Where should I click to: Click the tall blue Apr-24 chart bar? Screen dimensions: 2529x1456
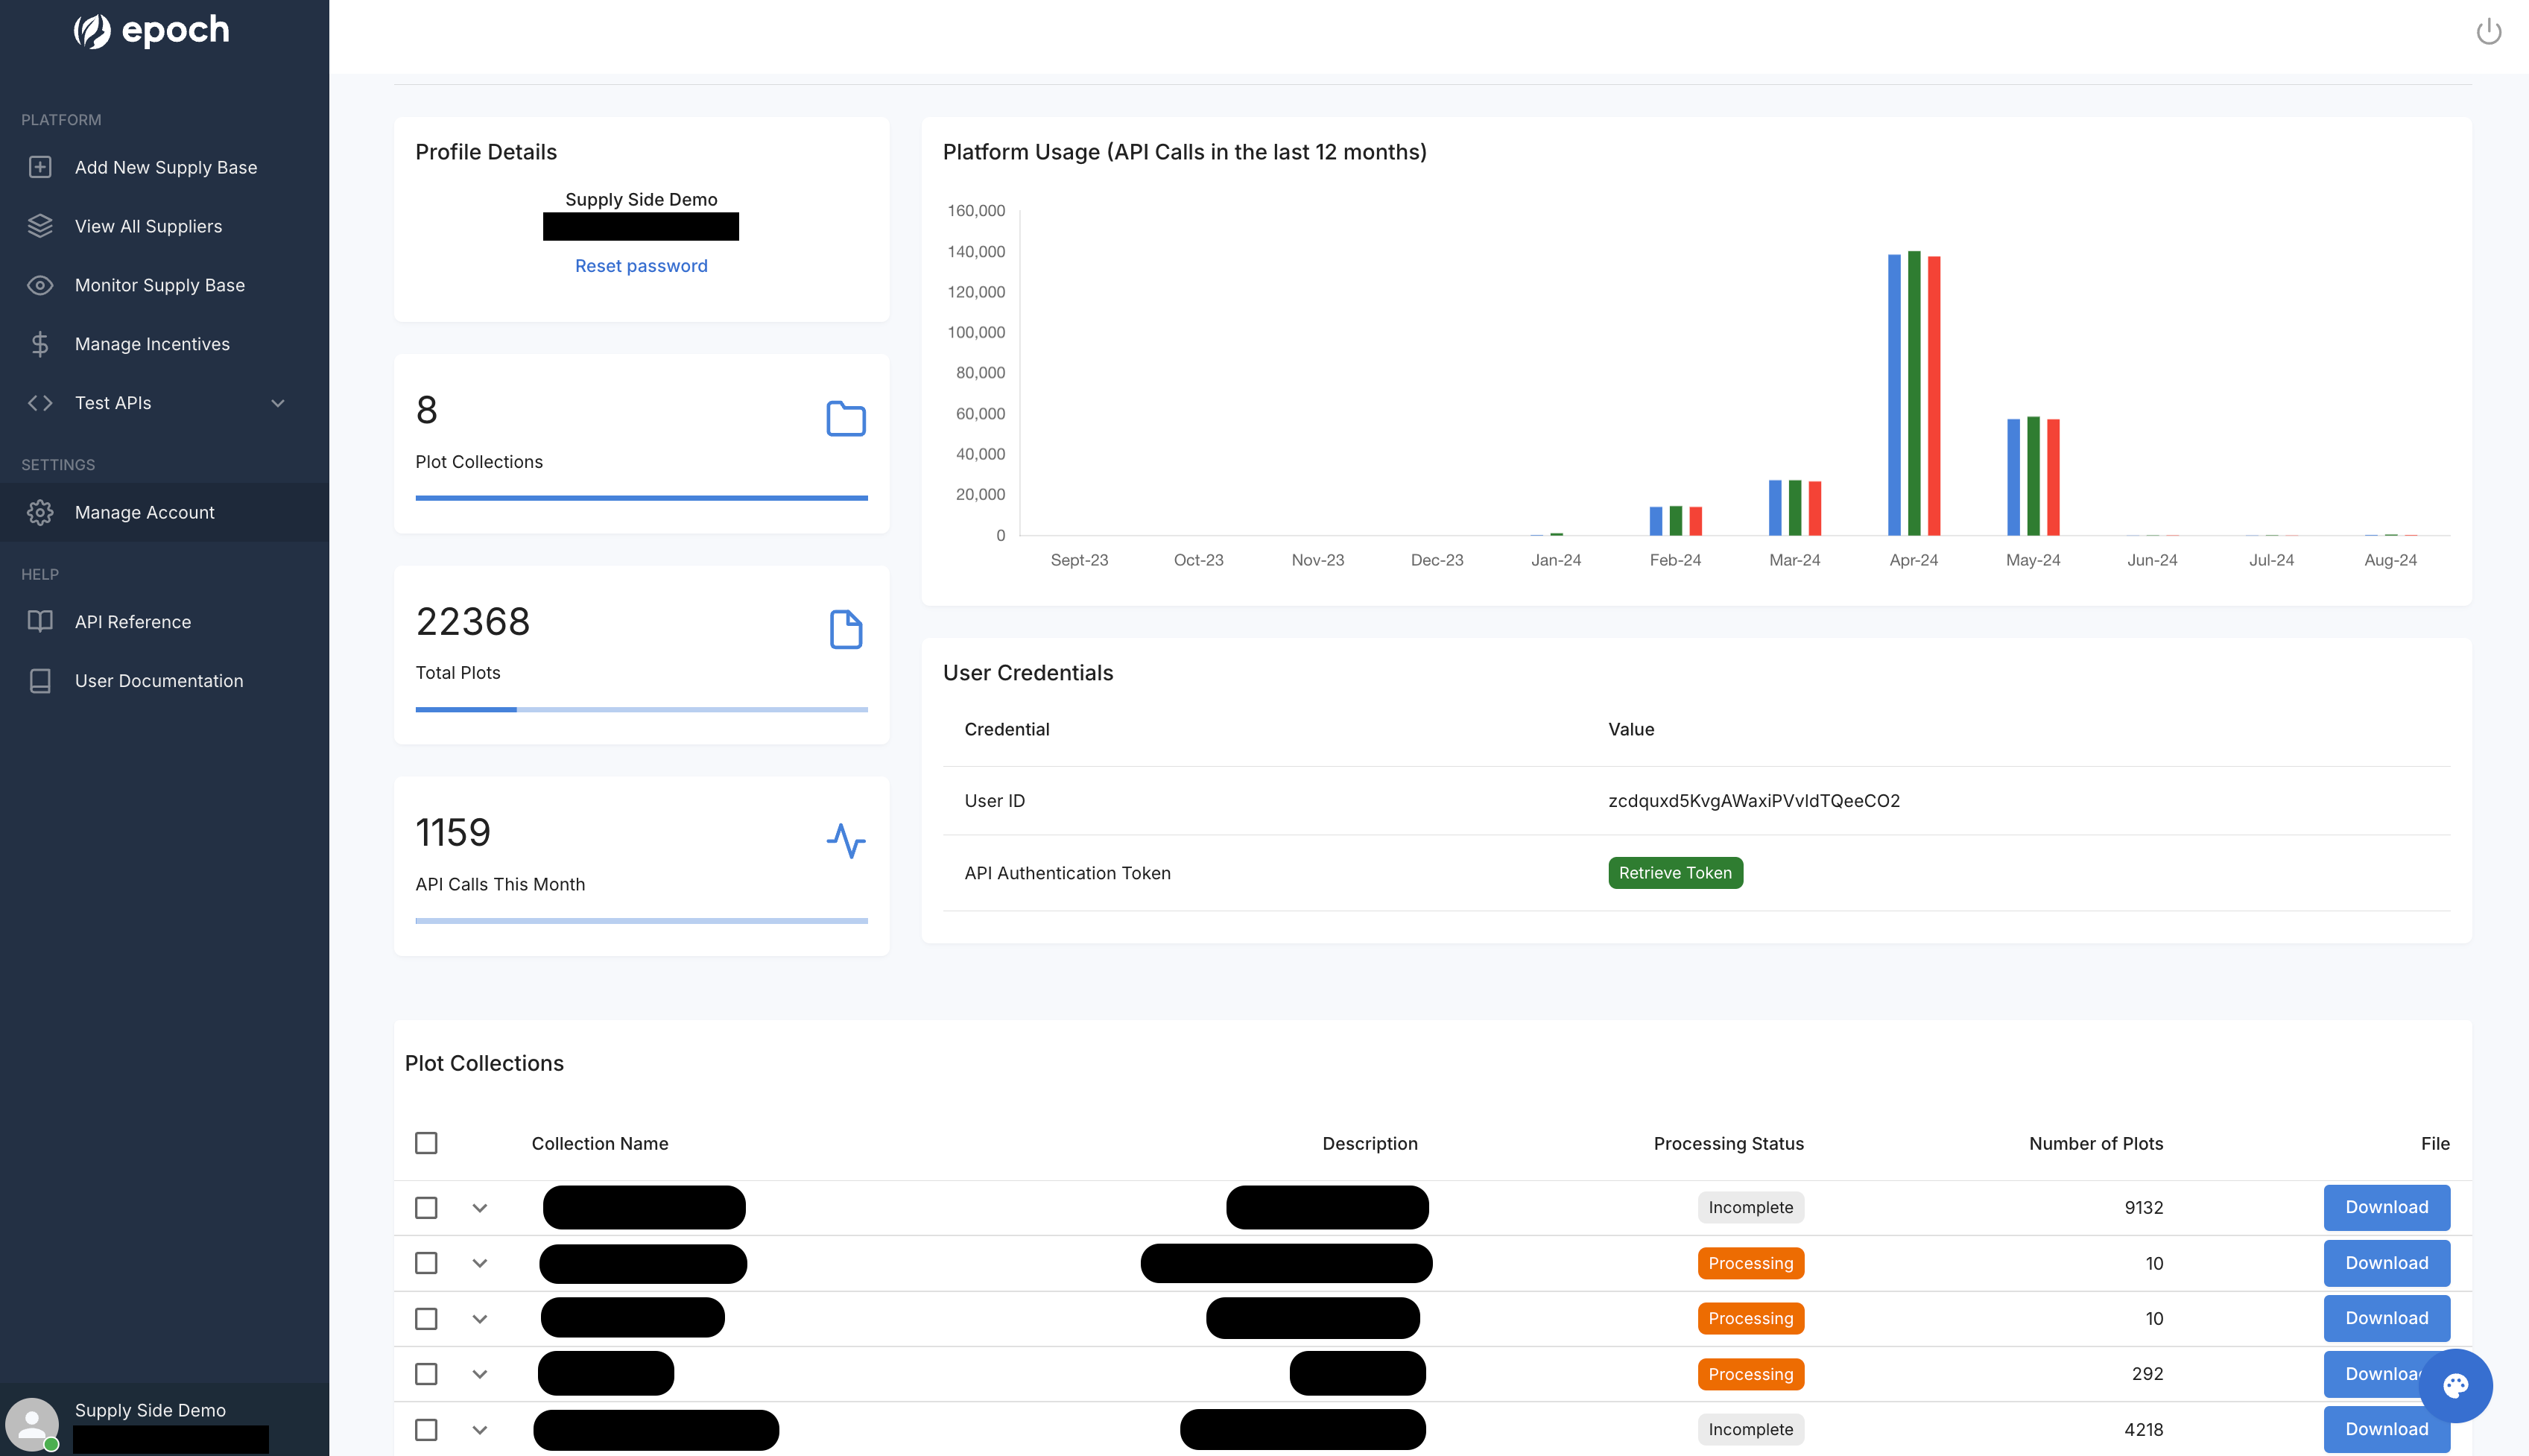pyautogui.click(x=1894, y=395)
